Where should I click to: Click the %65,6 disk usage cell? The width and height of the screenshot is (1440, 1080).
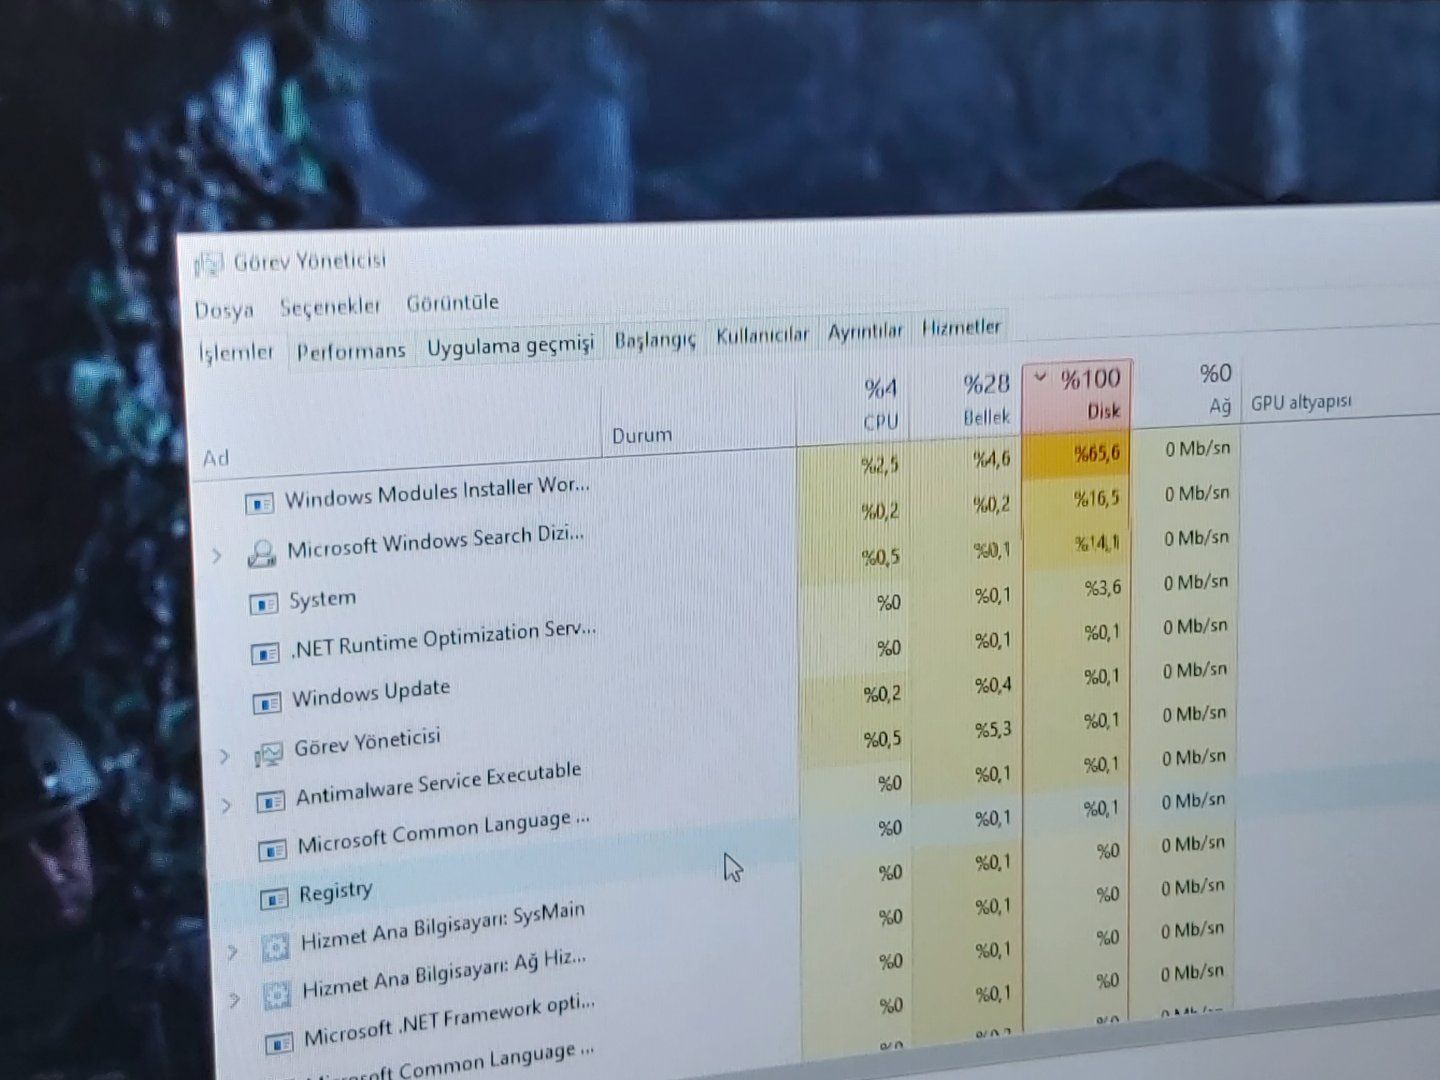1078,454
